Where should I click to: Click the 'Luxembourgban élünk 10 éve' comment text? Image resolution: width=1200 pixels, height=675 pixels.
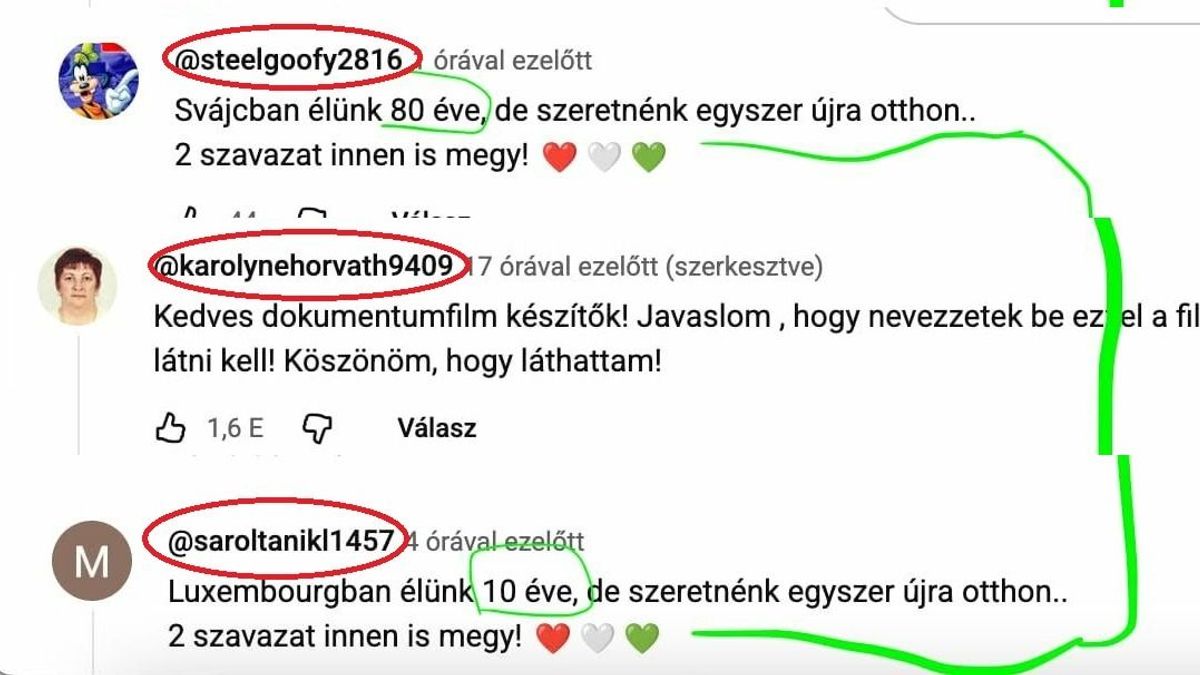tap(376, 593)
